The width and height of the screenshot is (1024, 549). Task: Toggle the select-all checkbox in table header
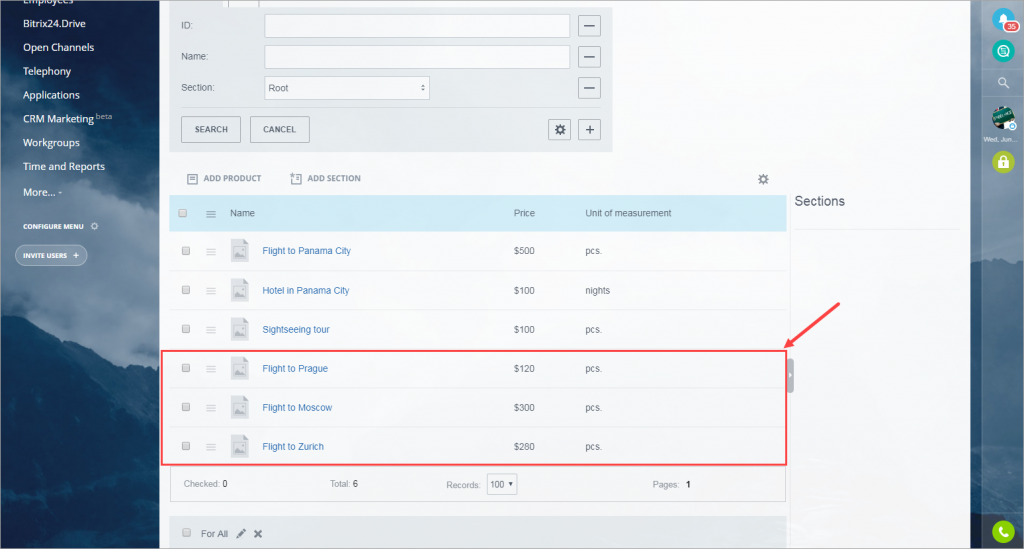183,213
